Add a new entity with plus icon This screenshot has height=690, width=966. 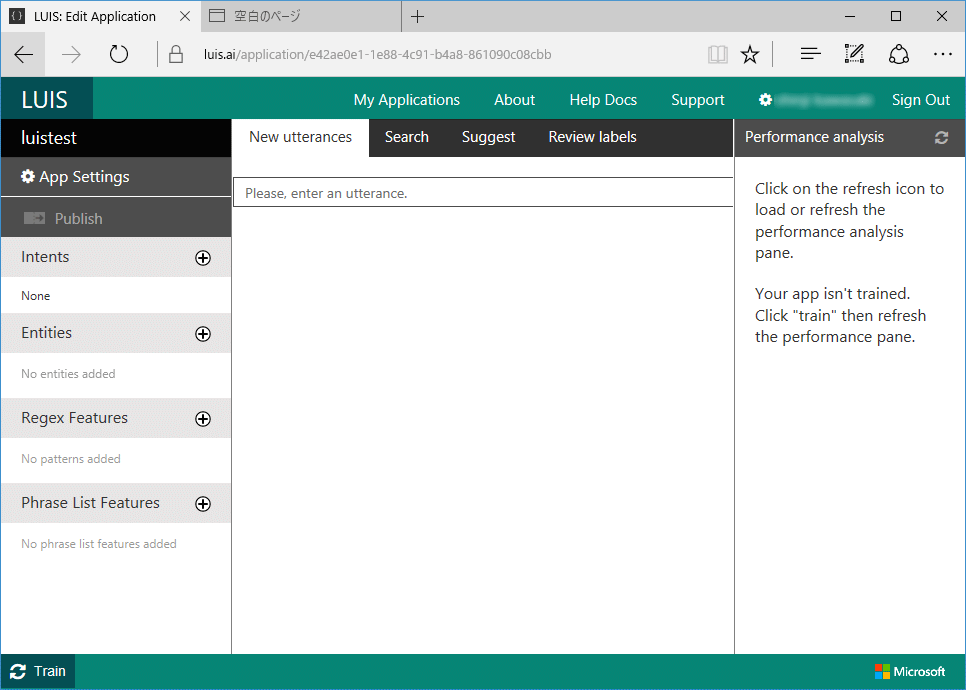point(203,334)
